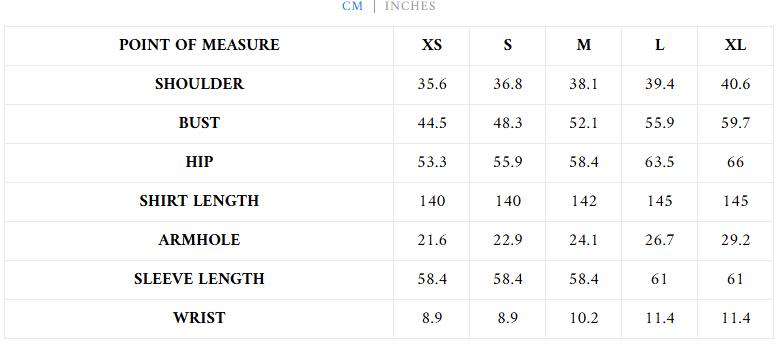Select the SLEEVE LENGTH row label
Viewport: 779px width, 360px height.
coord(199,279)
